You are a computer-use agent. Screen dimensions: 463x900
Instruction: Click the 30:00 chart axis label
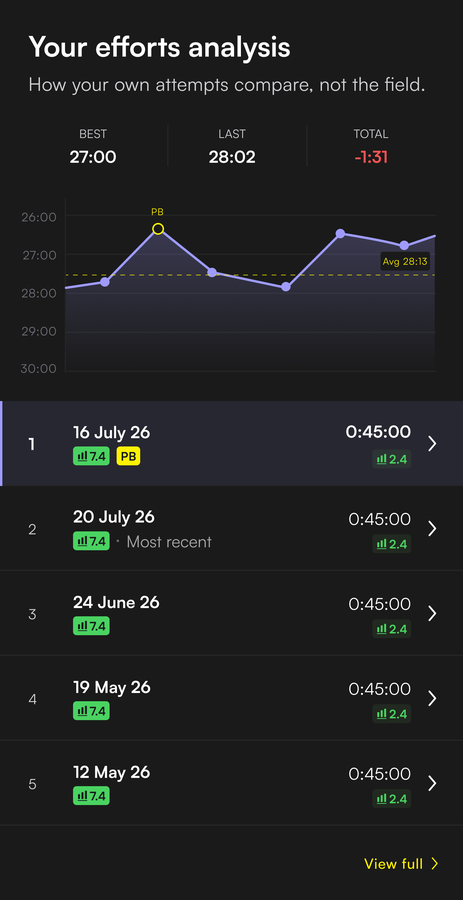39,368
